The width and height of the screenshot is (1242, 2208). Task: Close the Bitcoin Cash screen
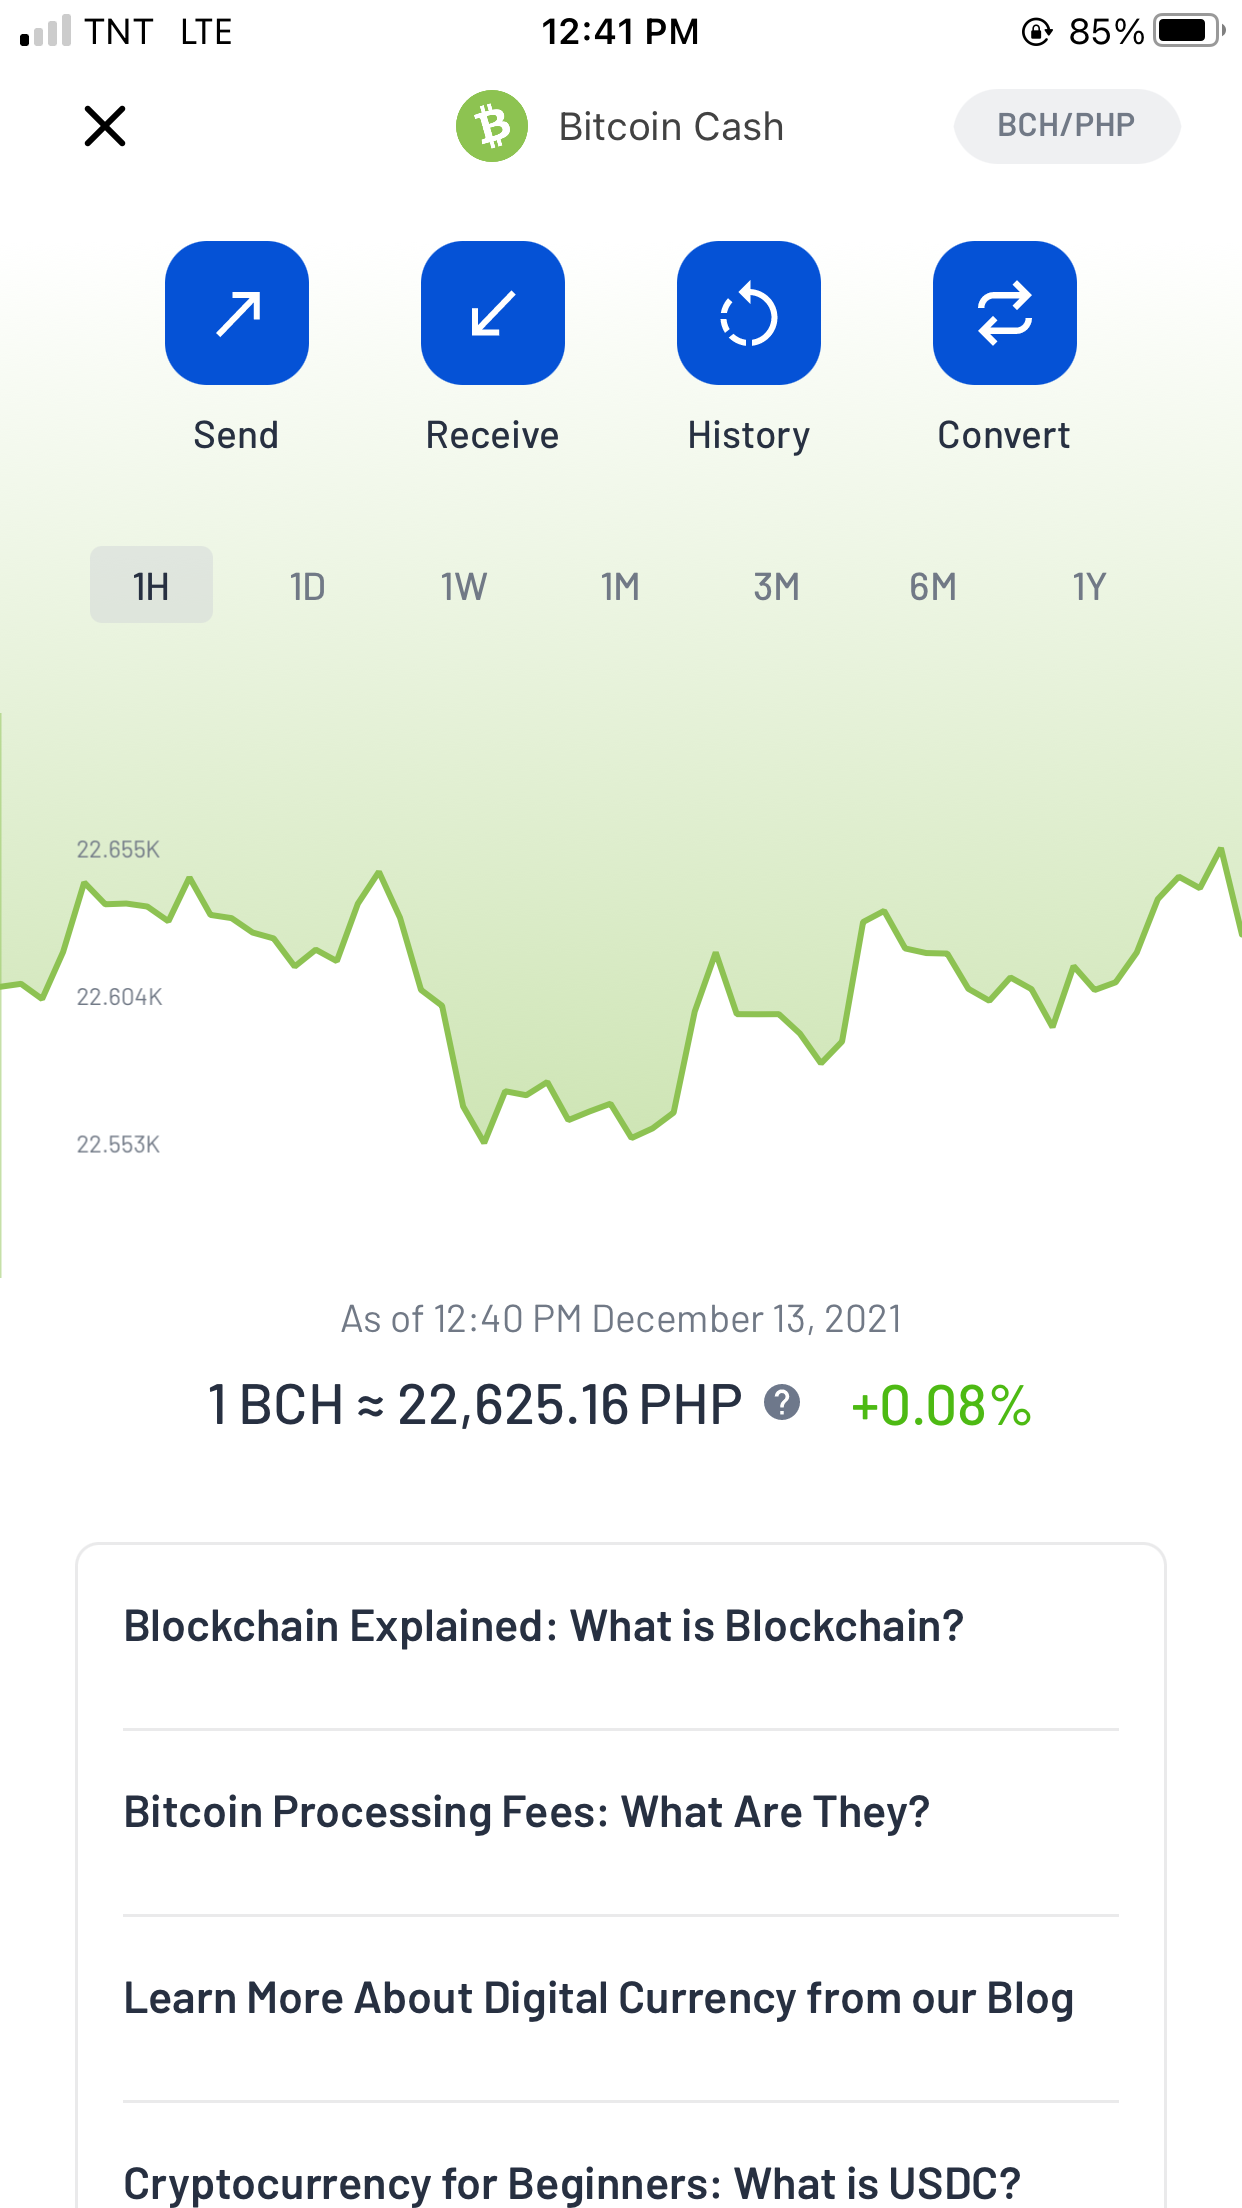pos(105,126)
